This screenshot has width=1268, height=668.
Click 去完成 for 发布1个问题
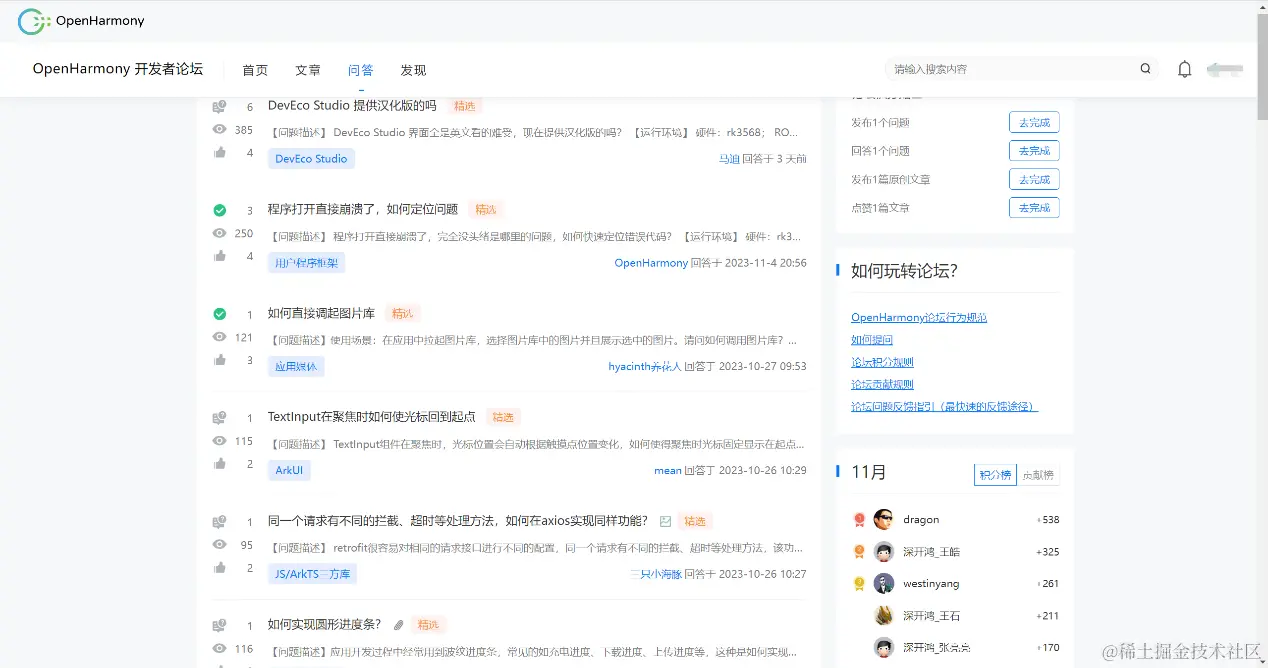1034,123
